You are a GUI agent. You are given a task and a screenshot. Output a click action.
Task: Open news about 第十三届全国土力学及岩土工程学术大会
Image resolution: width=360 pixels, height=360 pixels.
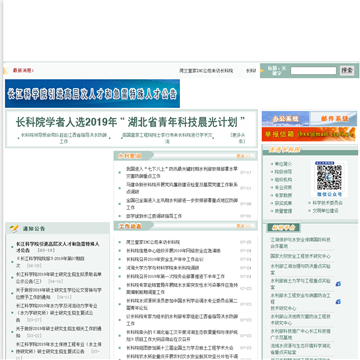(x=180, y=348)
